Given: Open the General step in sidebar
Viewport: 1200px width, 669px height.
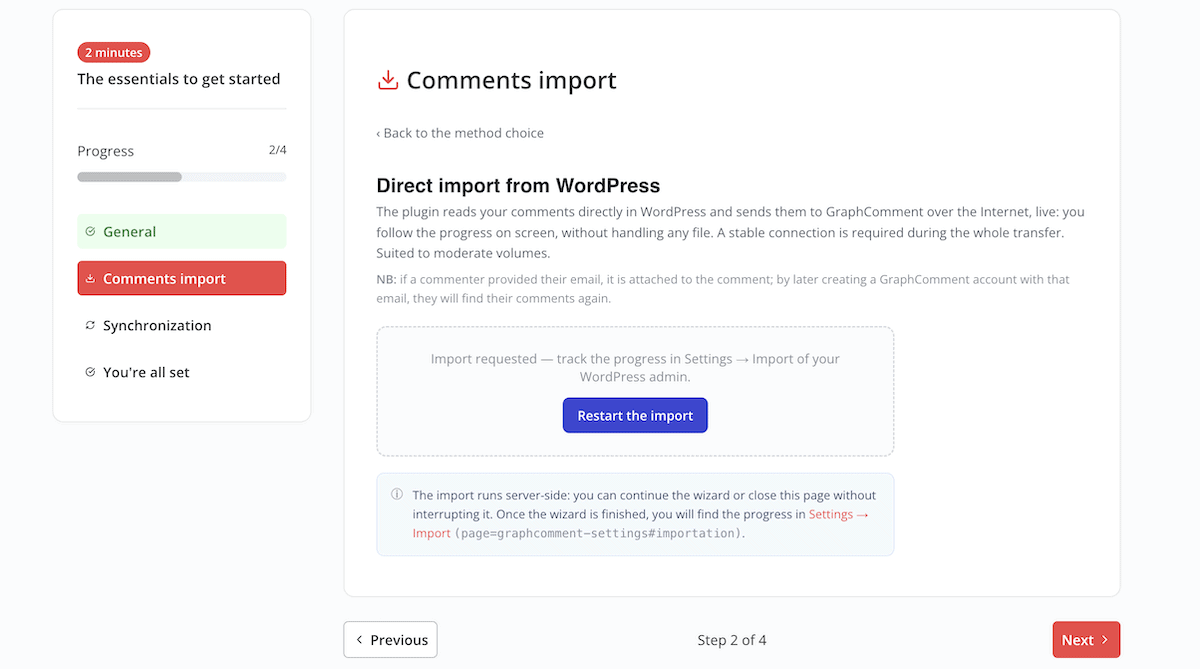Looking at the screenshot, I should coord(182,231).
